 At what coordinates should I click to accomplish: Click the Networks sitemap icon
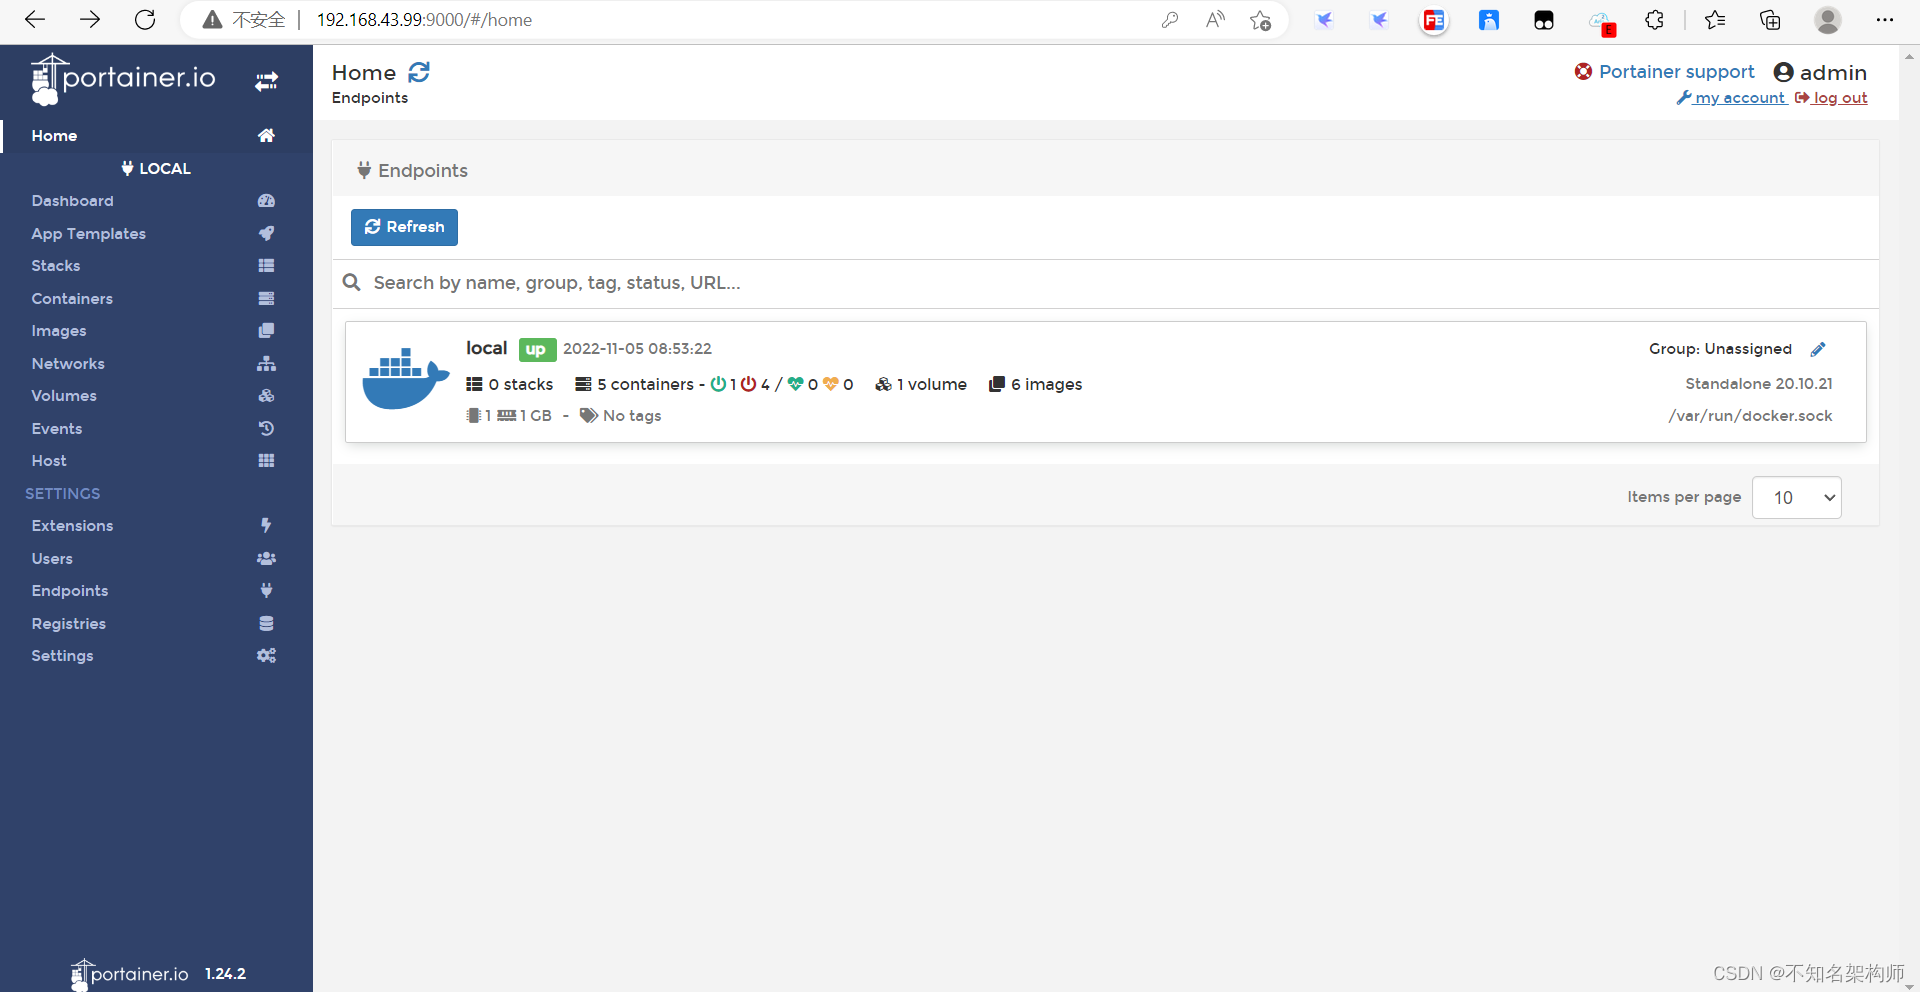266,363
